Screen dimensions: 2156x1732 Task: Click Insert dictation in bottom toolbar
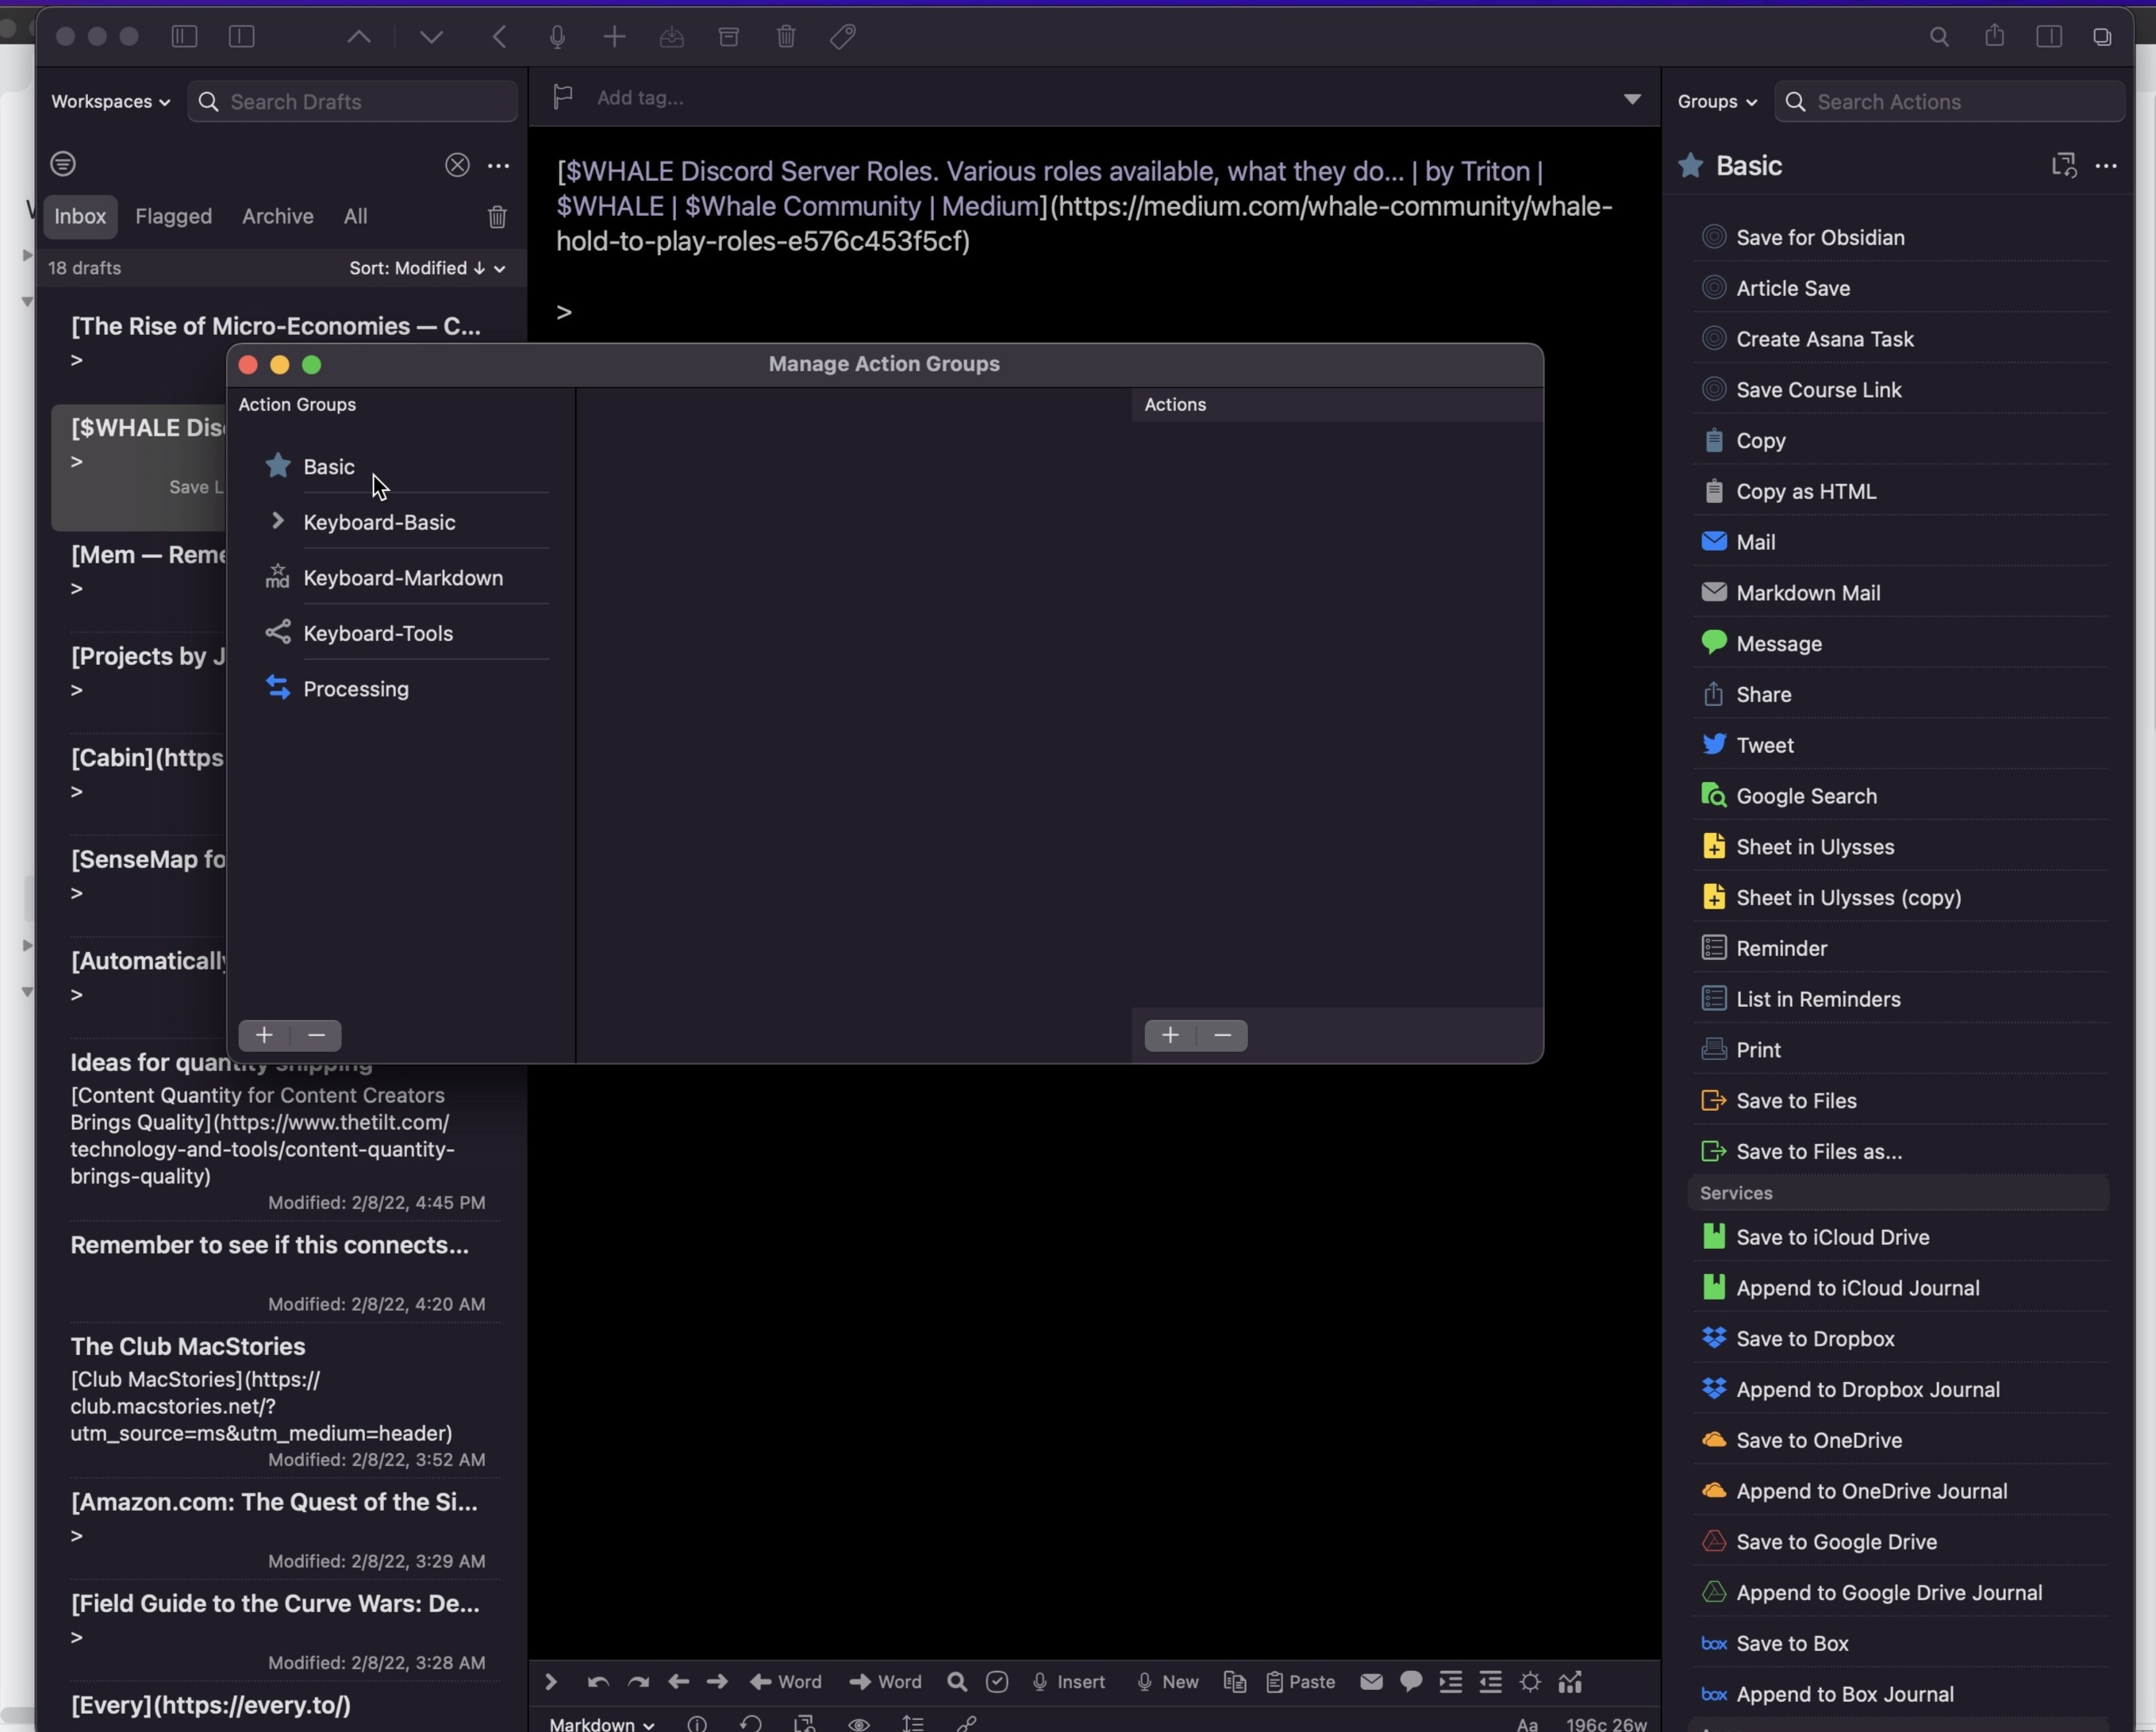coord(1068,1683)
